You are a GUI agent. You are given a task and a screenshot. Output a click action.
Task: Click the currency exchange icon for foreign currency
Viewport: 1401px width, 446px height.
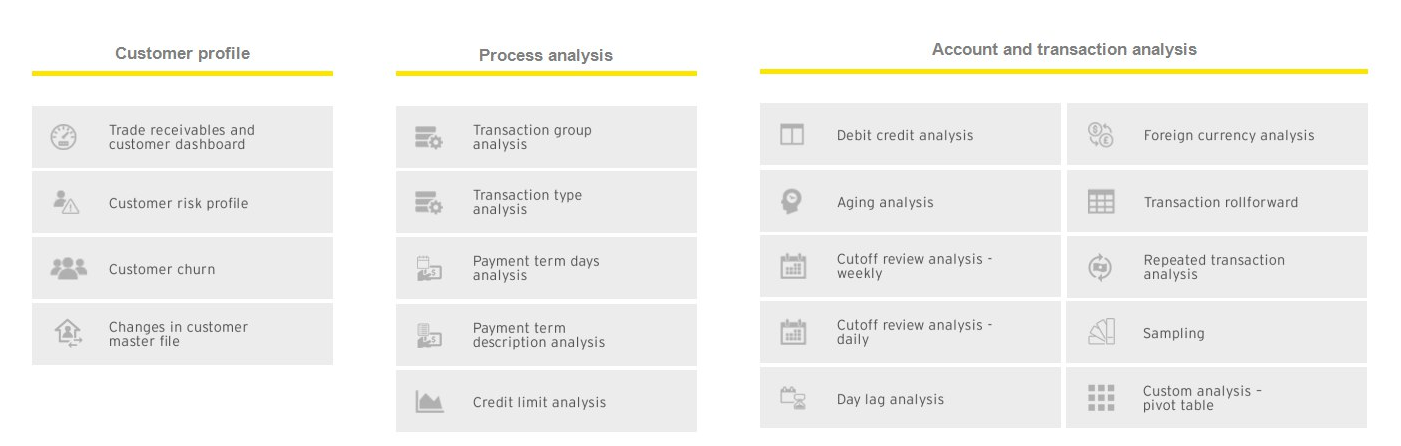1100,135
